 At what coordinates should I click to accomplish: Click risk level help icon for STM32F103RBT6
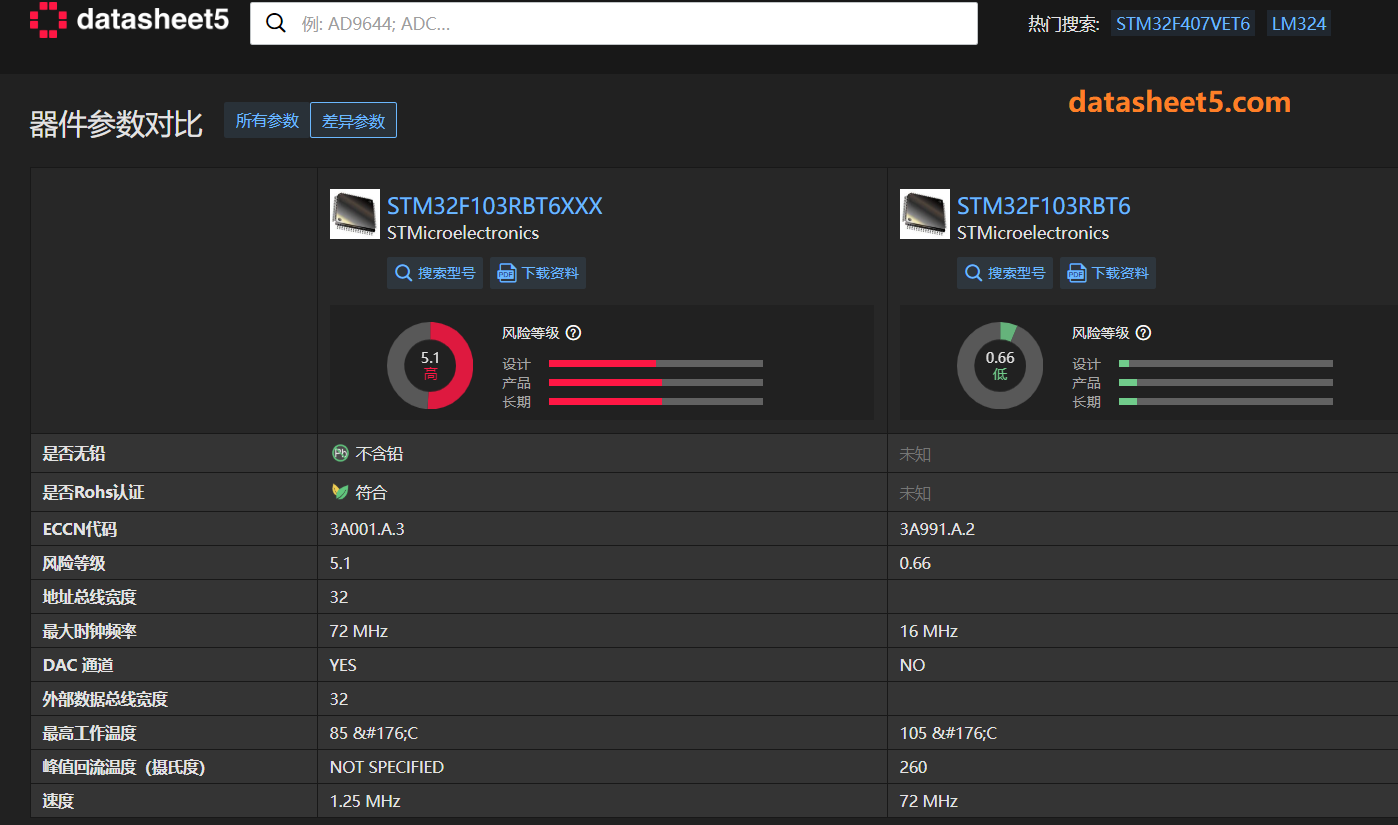click(1143, 333)
